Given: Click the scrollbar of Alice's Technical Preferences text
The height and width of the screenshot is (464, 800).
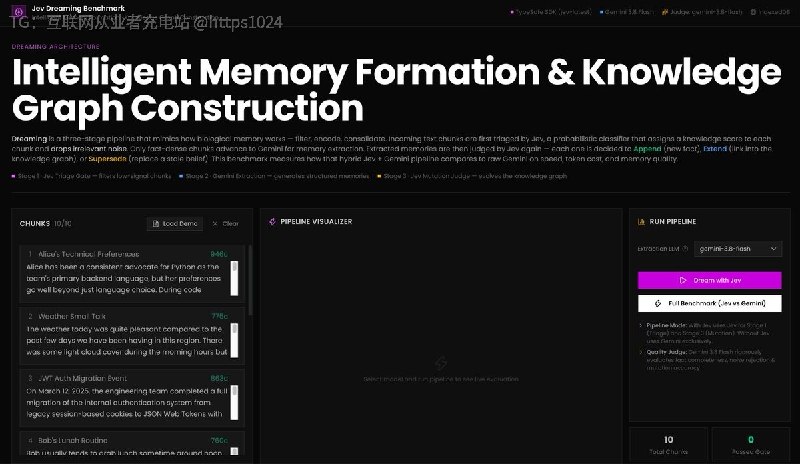Looking at the screenshot, I should click(234, 278).
